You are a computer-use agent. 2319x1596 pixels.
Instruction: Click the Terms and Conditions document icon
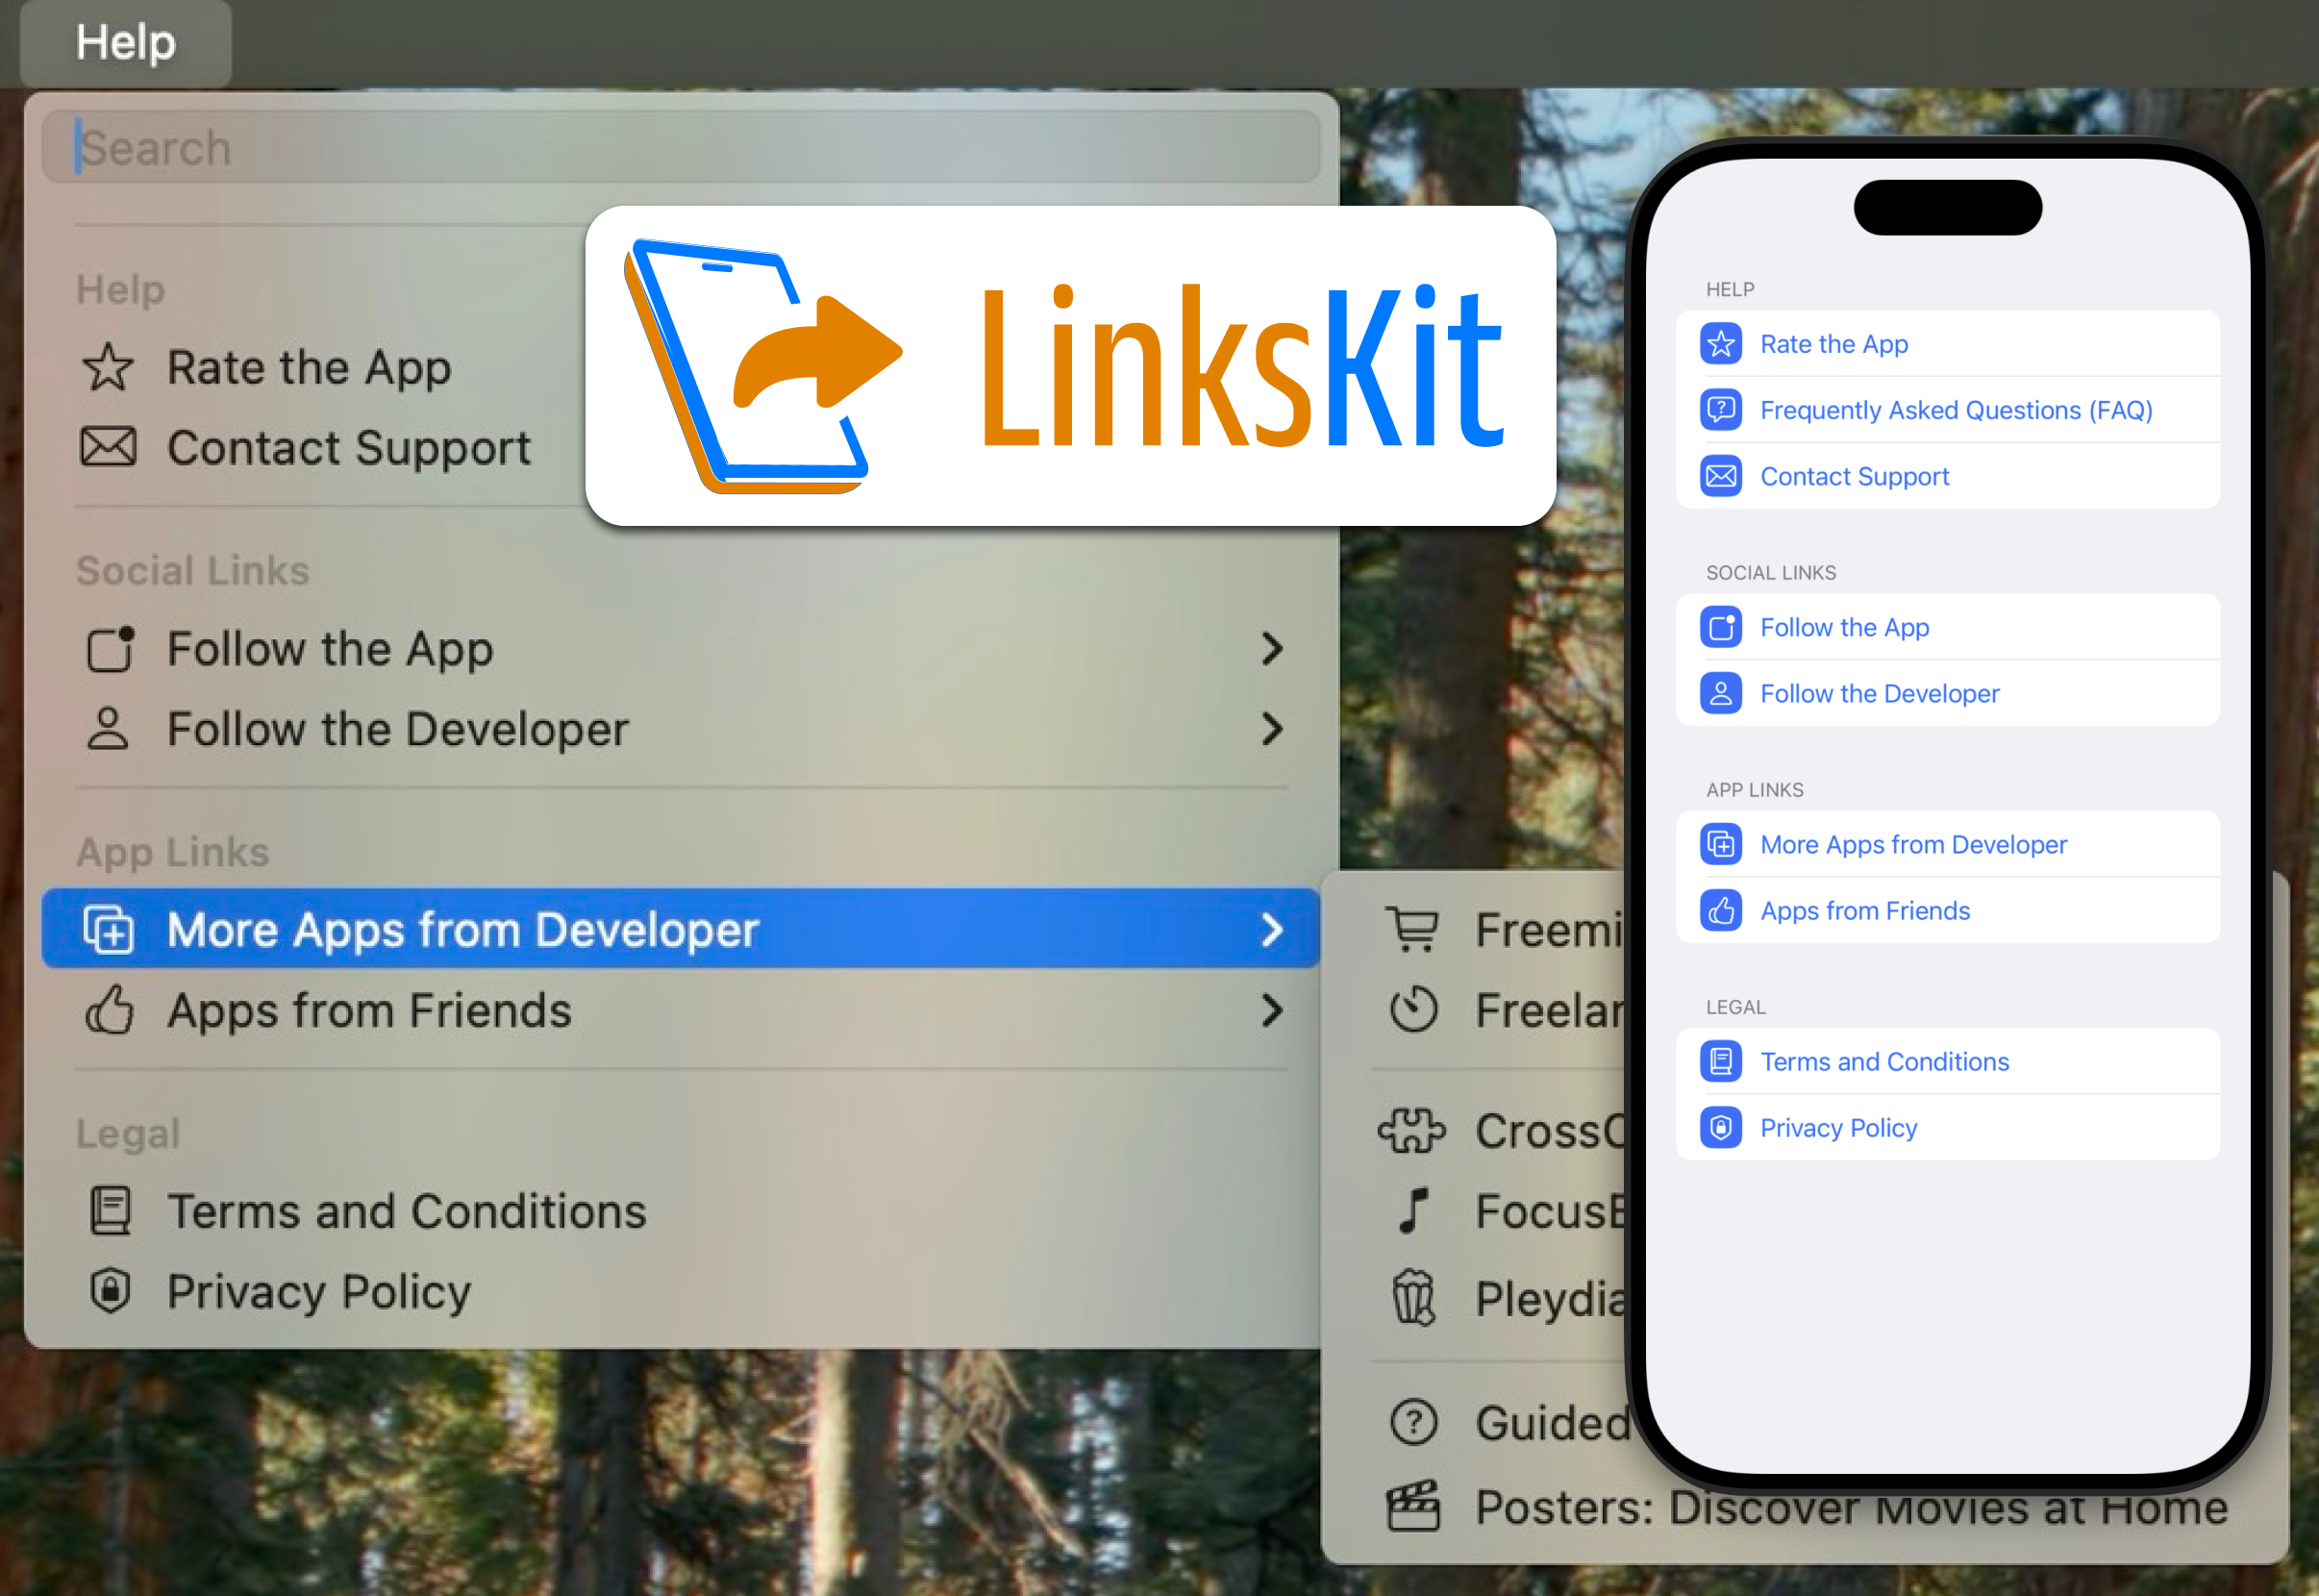pyautogui.click(x=111, y=1209)
